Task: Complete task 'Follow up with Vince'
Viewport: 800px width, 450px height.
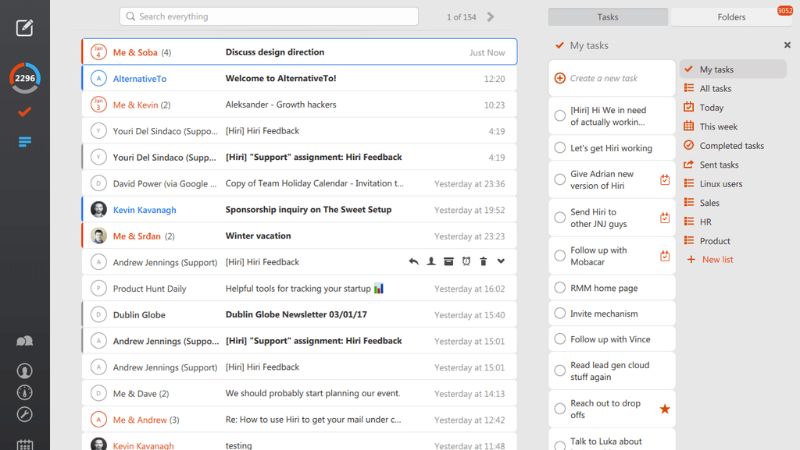Action: (x=560, y=339)
